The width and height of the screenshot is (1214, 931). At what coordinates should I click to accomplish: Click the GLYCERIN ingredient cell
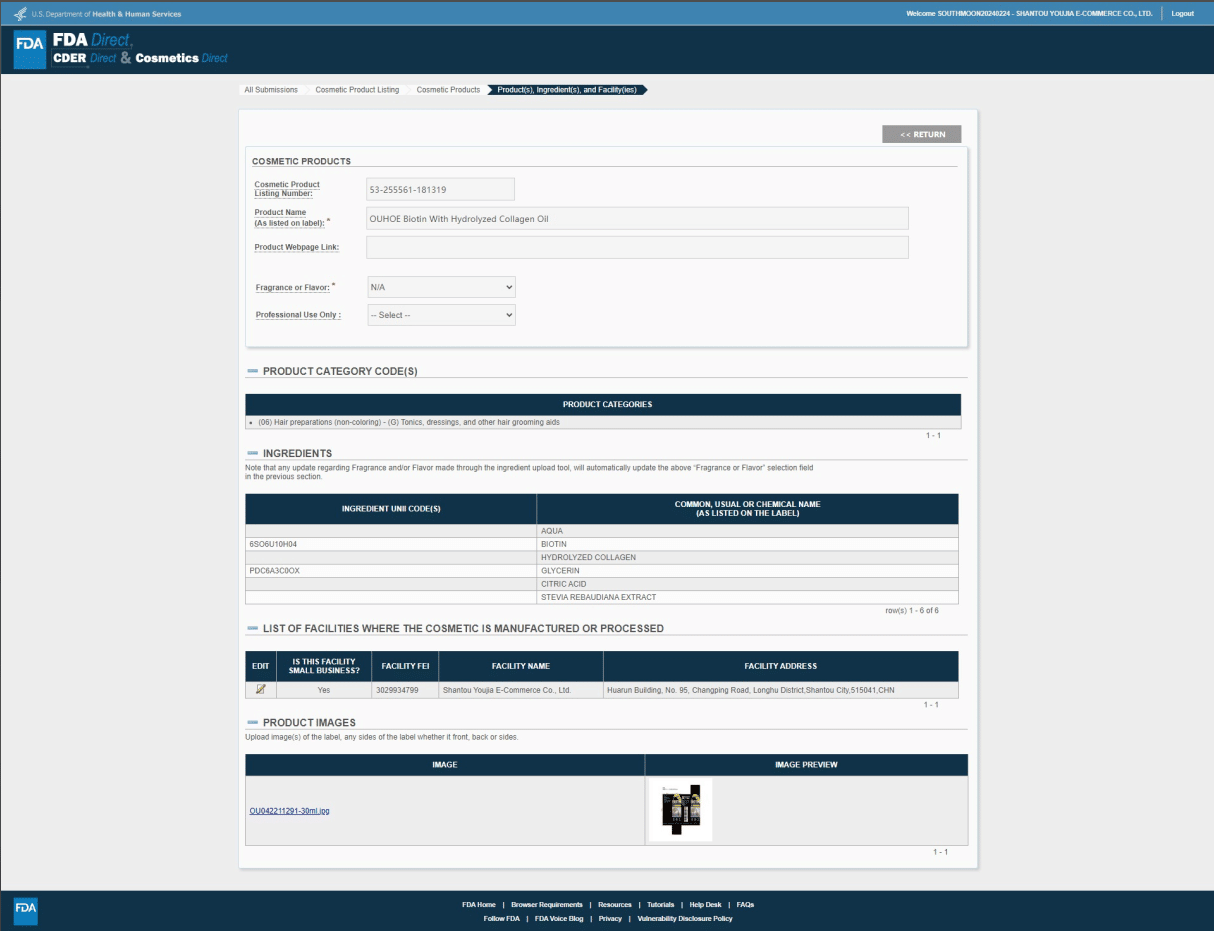click(747, 571)
